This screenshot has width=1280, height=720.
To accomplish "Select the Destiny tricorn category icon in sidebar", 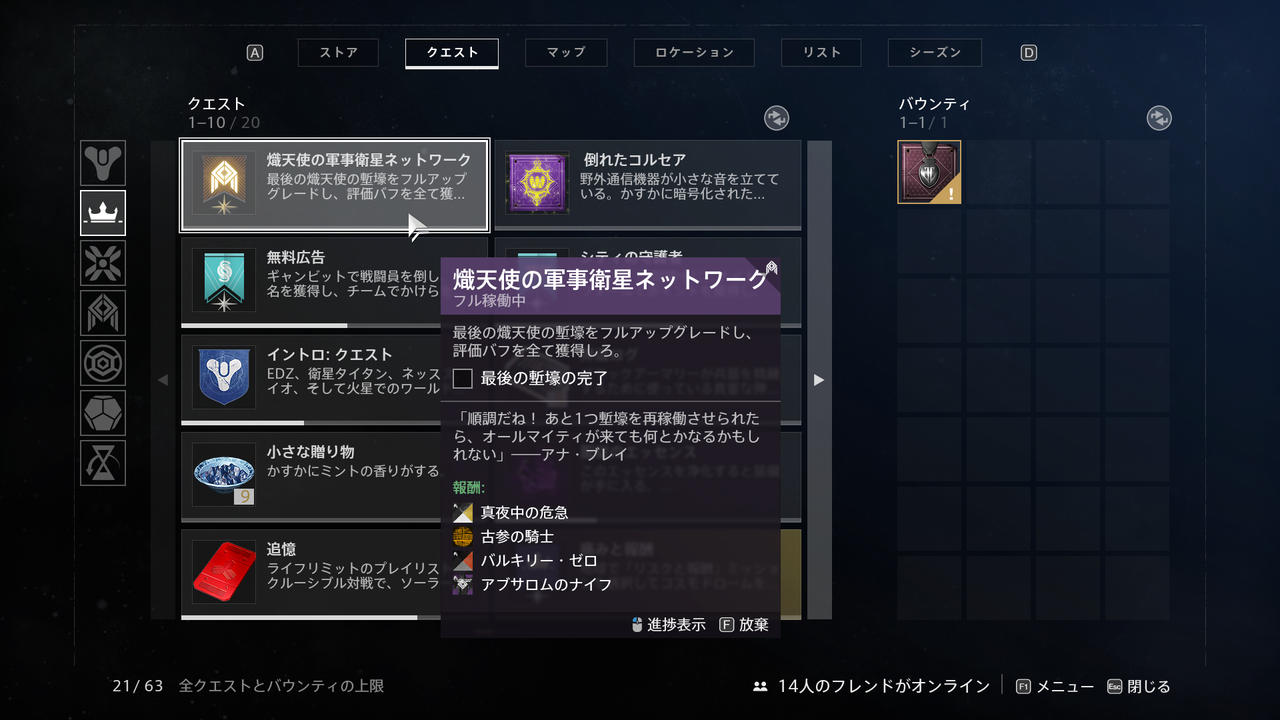I will pyautogui.click(x=103, y=163).
